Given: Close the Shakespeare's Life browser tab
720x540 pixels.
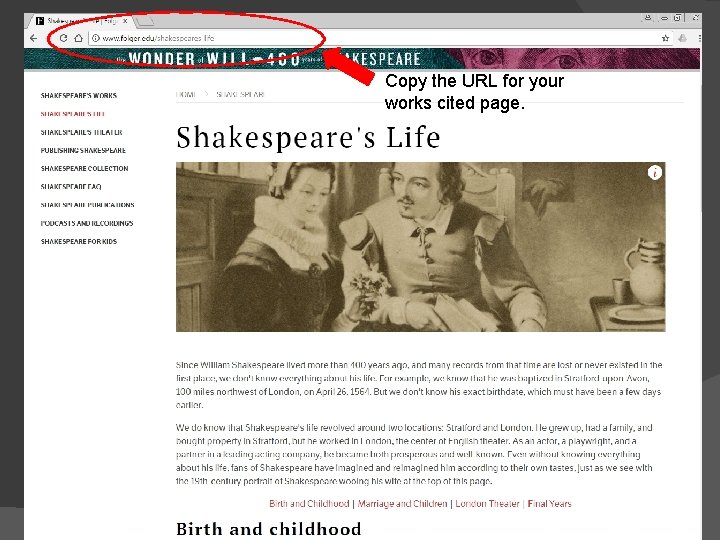Looking at the screenshot, I should click(x=125, y=21).
